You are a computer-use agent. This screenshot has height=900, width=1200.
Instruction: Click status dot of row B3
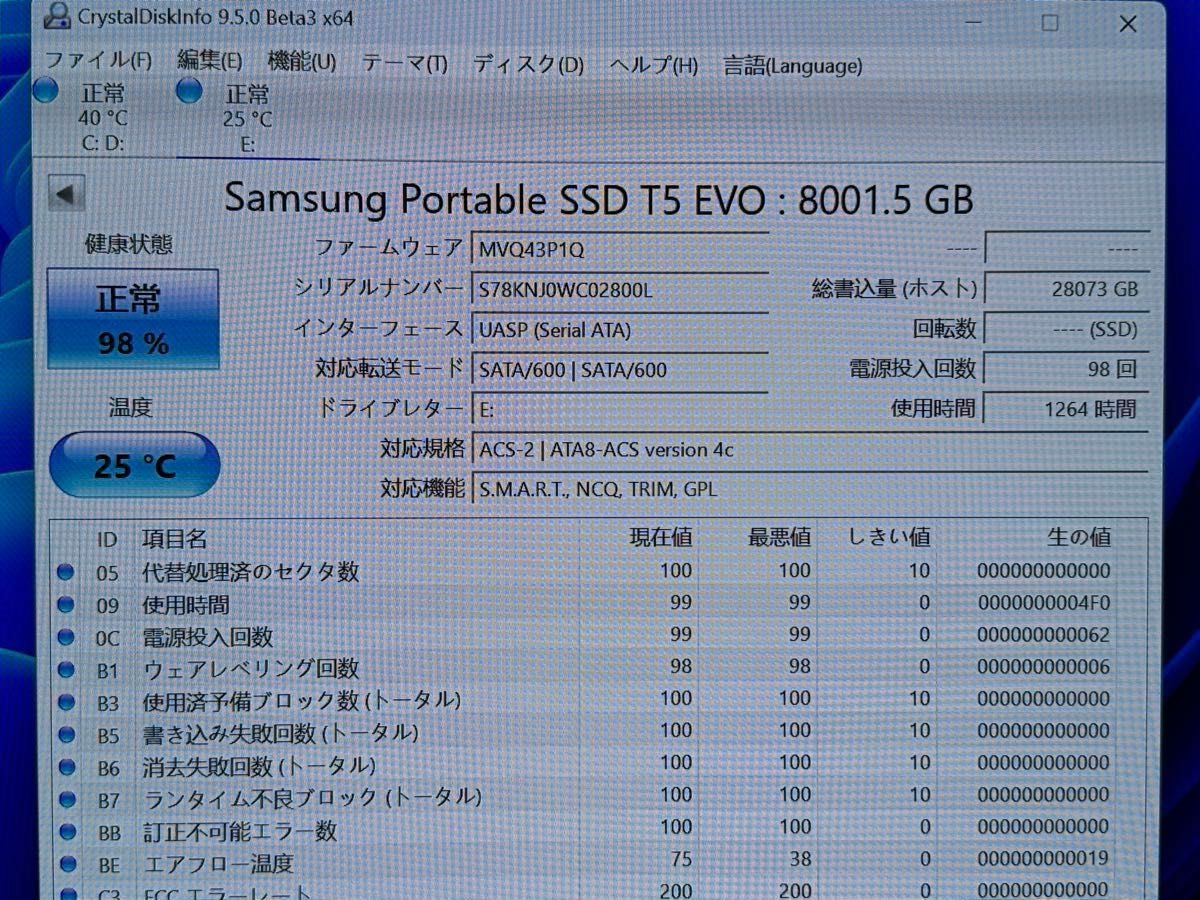[x=66, y=701]
